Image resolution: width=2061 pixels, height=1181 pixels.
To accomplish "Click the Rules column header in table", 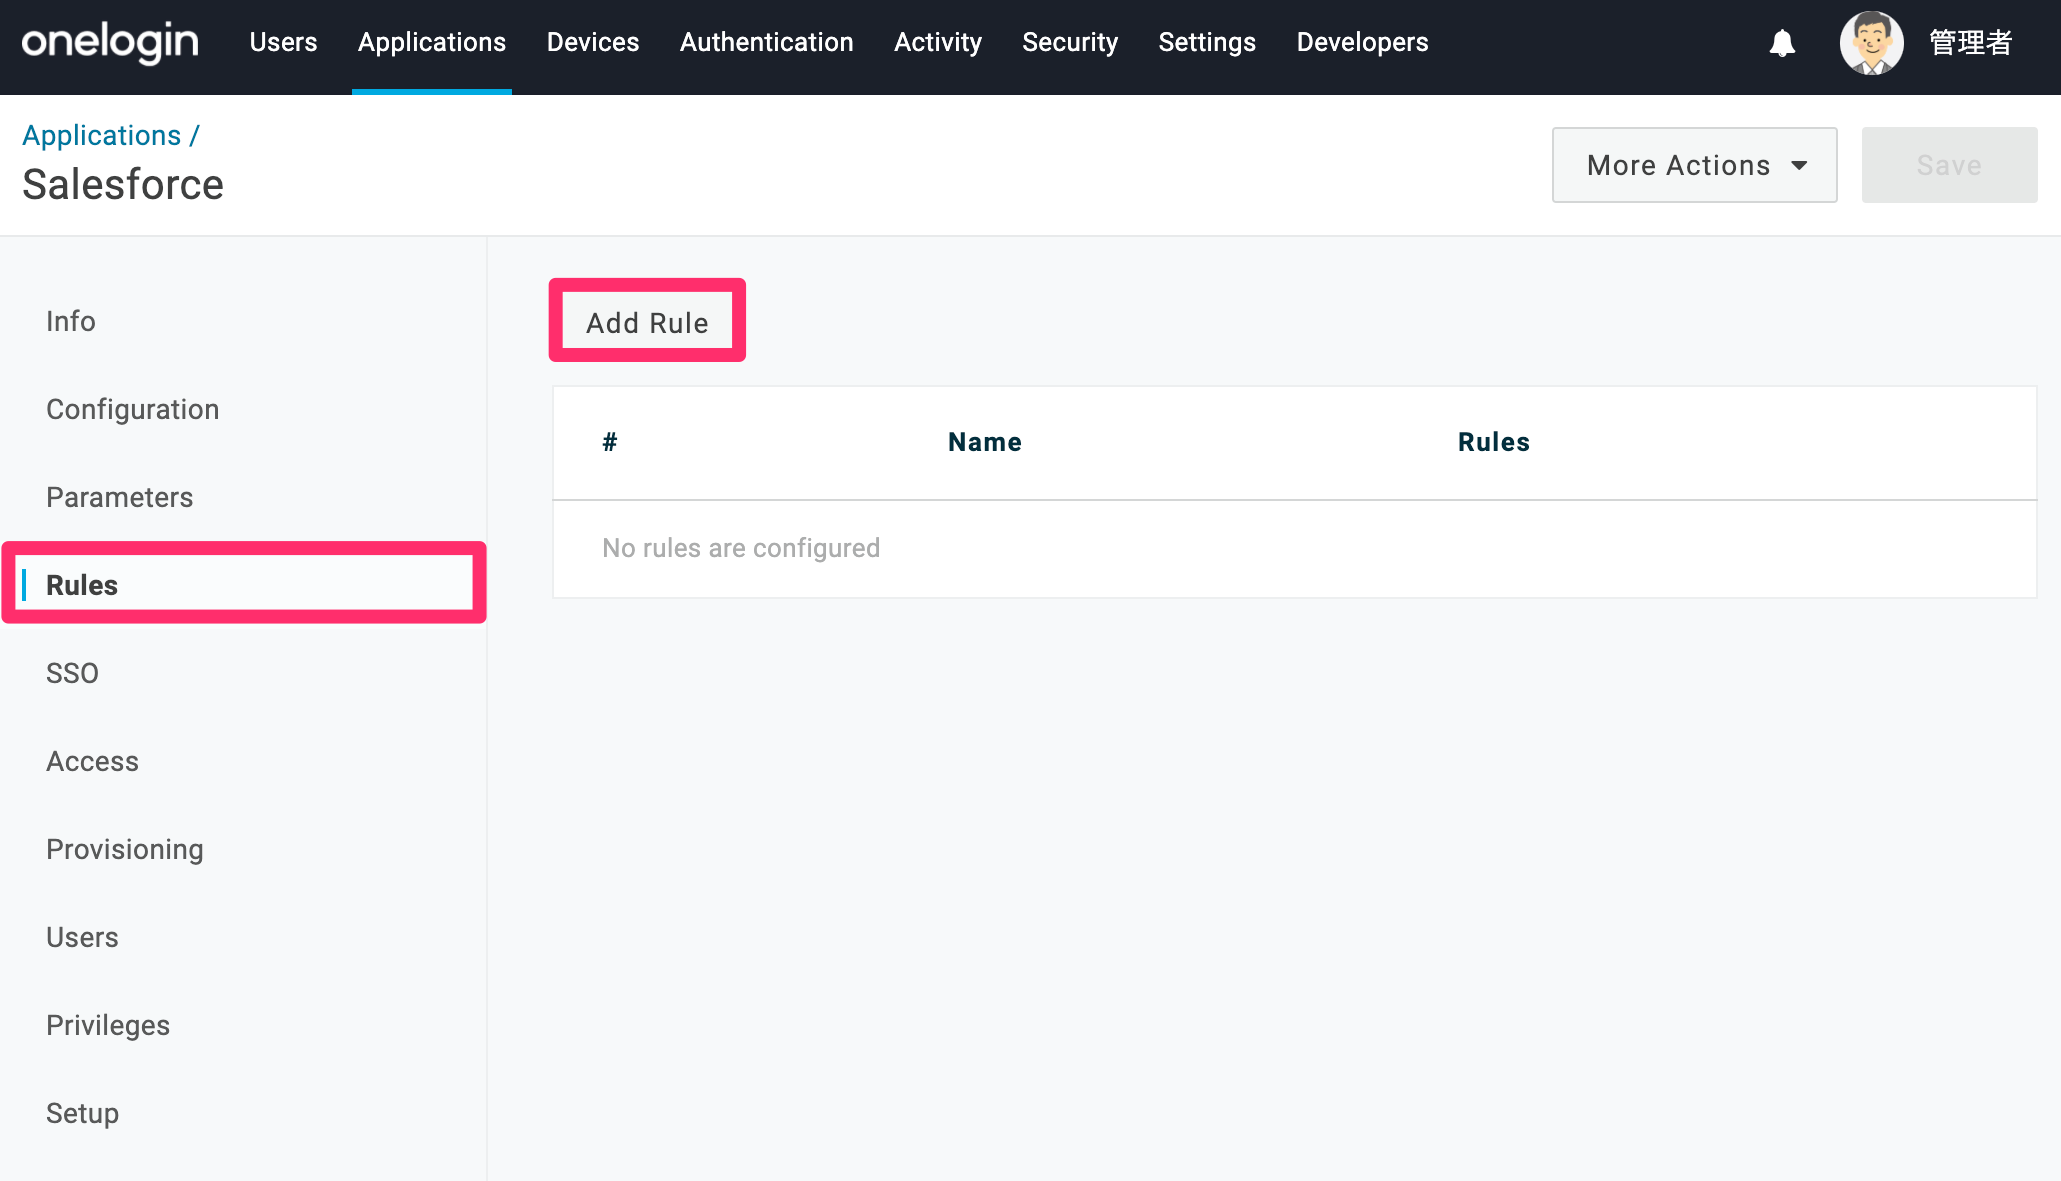I will (x=1494, y=442).
